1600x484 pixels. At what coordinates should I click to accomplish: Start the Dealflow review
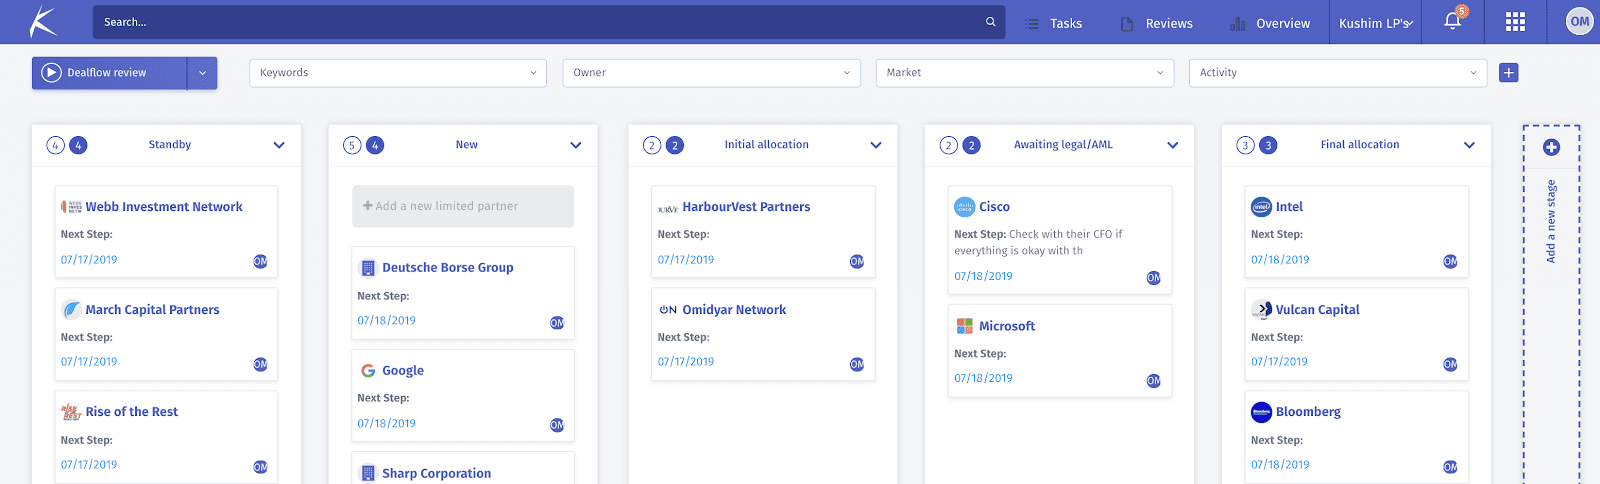coord(109,73)
